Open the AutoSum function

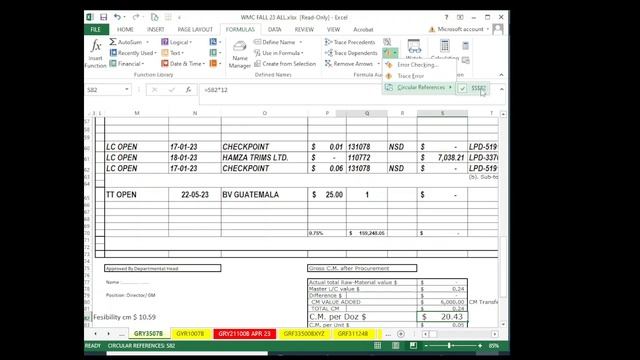tap(129, 42)
